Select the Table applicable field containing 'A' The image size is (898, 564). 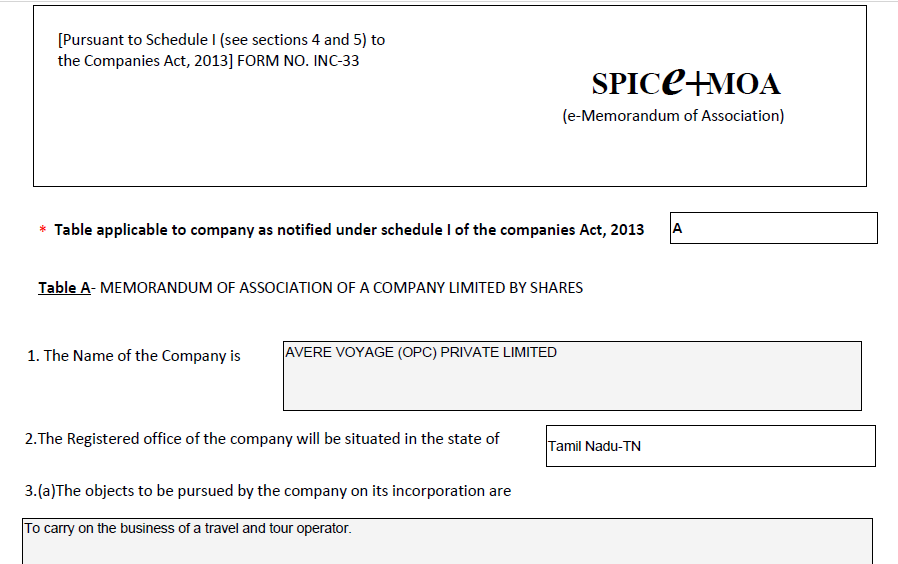[x=773, y=228]
